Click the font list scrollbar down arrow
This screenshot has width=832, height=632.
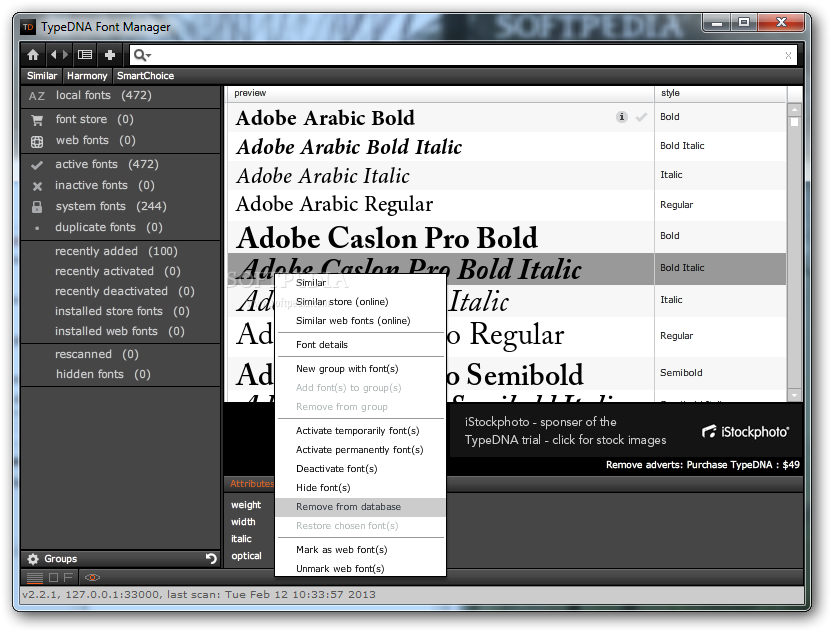pyautogui.click(x=794, y=395)
